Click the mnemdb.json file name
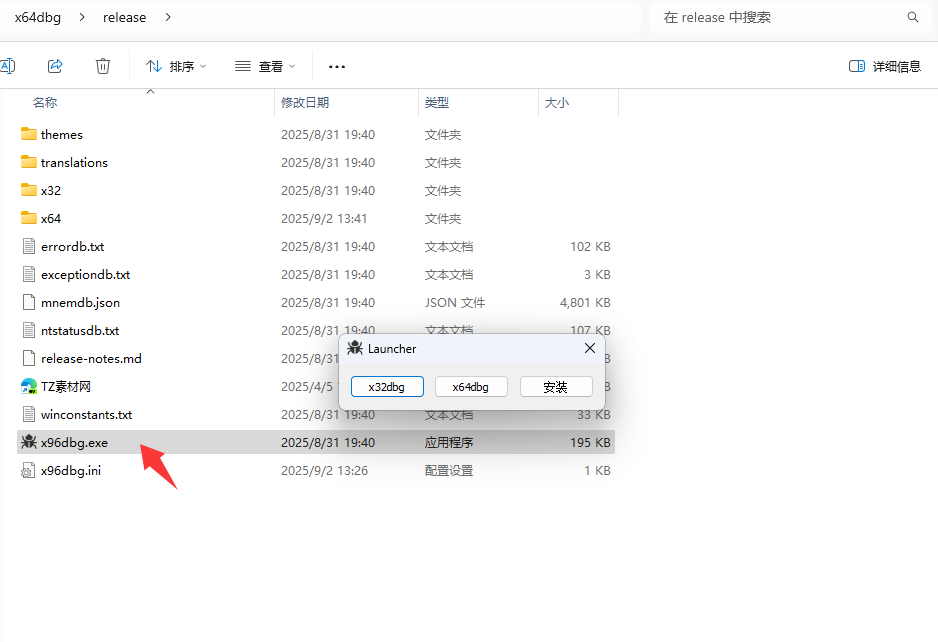 click(x=81, y=303)
